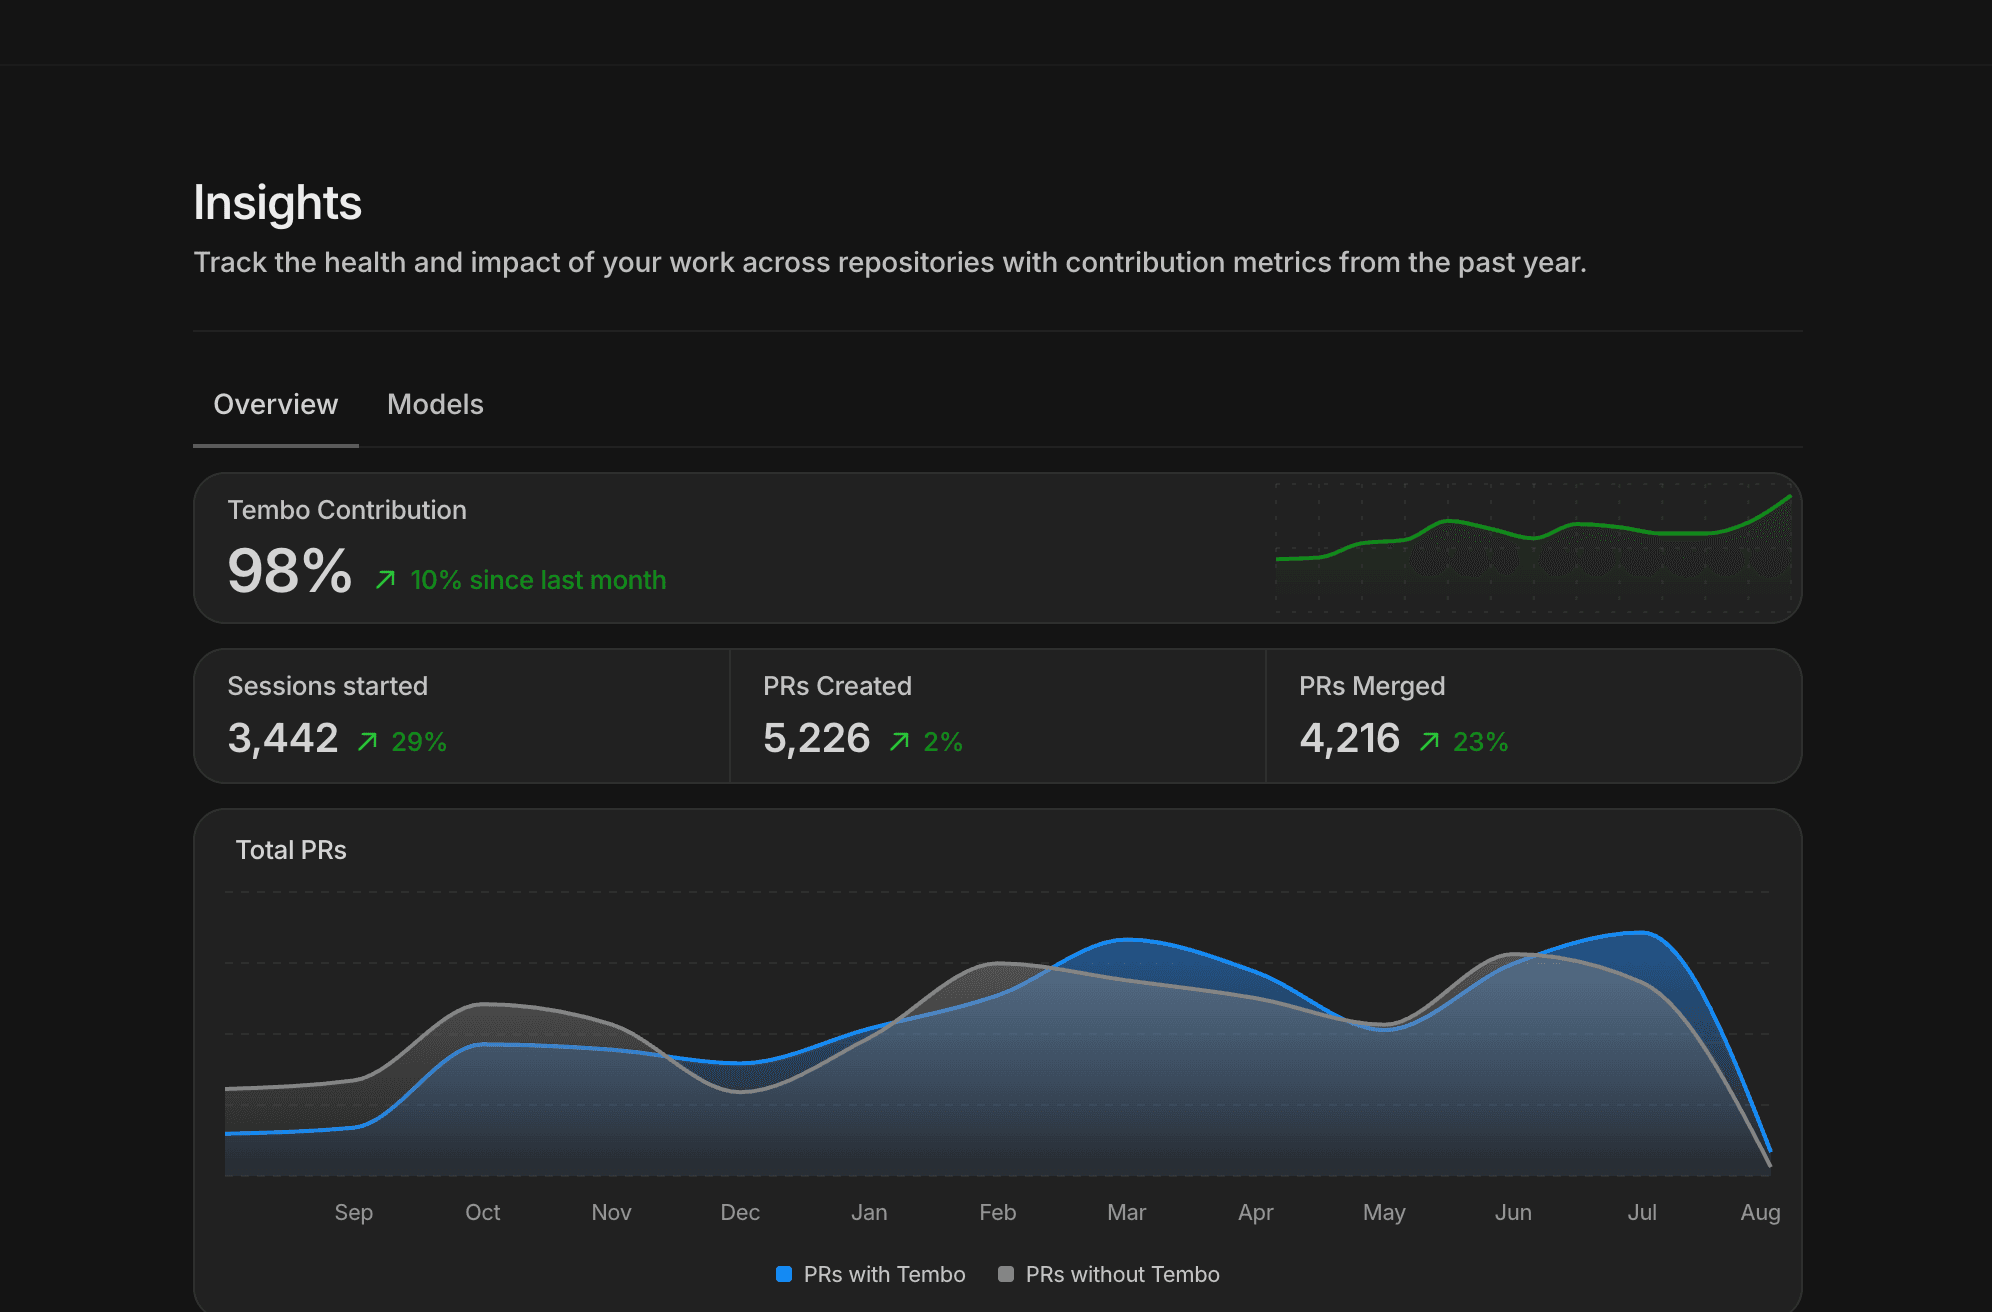Click the Mar label on the chart axis
Image resolution: width=1992 pixels, height=1312 pixels.
pos(1127,1212)
